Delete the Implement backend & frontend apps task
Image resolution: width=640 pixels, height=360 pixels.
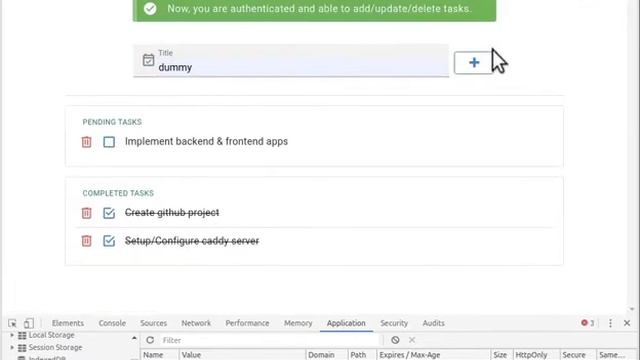[x=87, y=142]
